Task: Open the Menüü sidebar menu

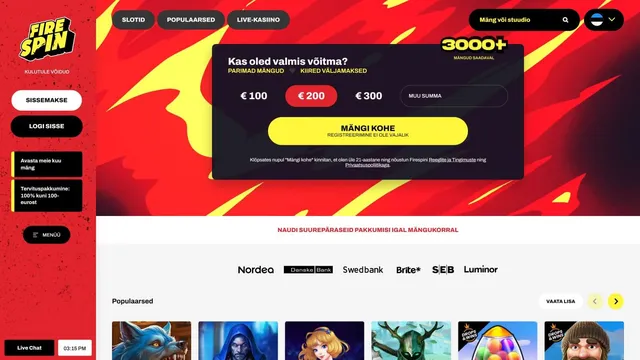Action: pyautogui.click(x=47, y=235)
